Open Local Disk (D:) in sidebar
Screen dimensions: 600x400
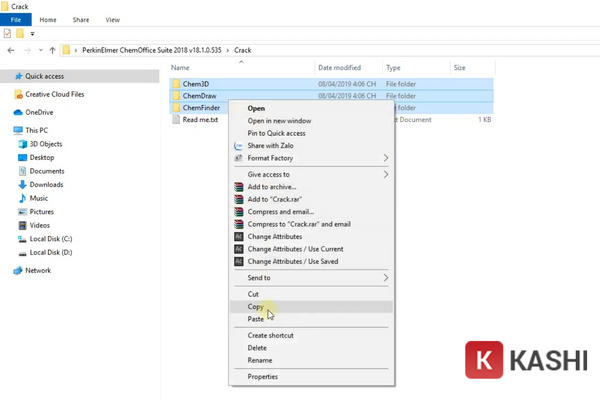(x=51, y=252)
